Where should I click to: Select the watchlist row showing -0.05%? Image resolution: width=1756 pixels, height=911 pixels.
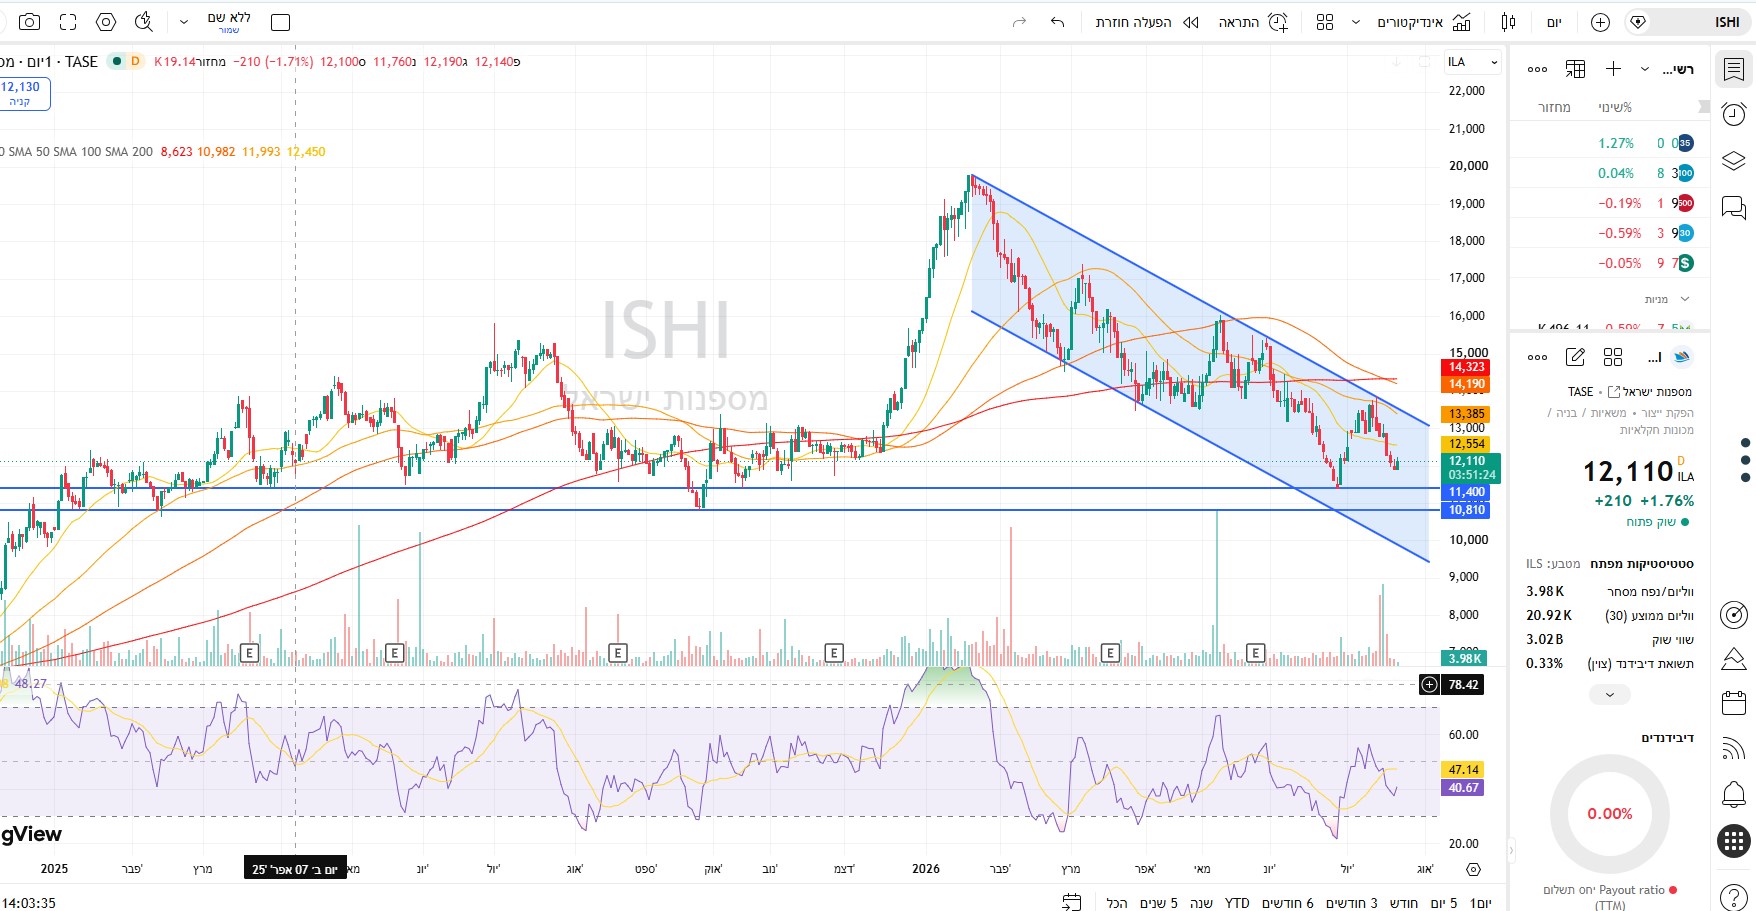point(1610,263)
